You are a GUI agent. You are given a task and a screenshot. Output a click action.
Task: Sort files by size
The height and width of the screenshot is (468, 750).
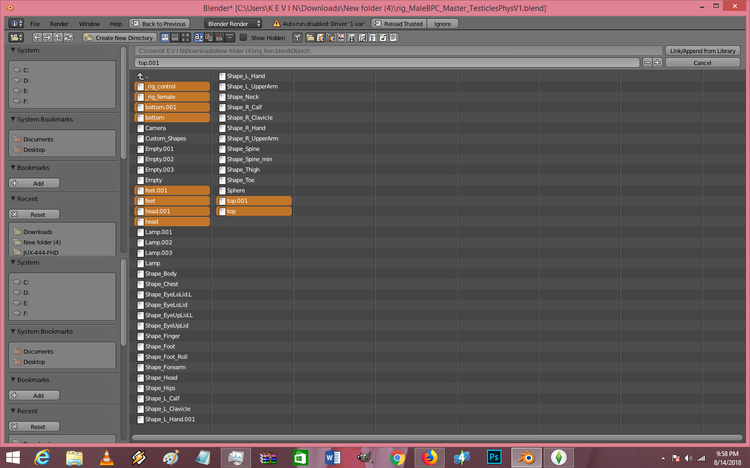(x=230, y=37)
